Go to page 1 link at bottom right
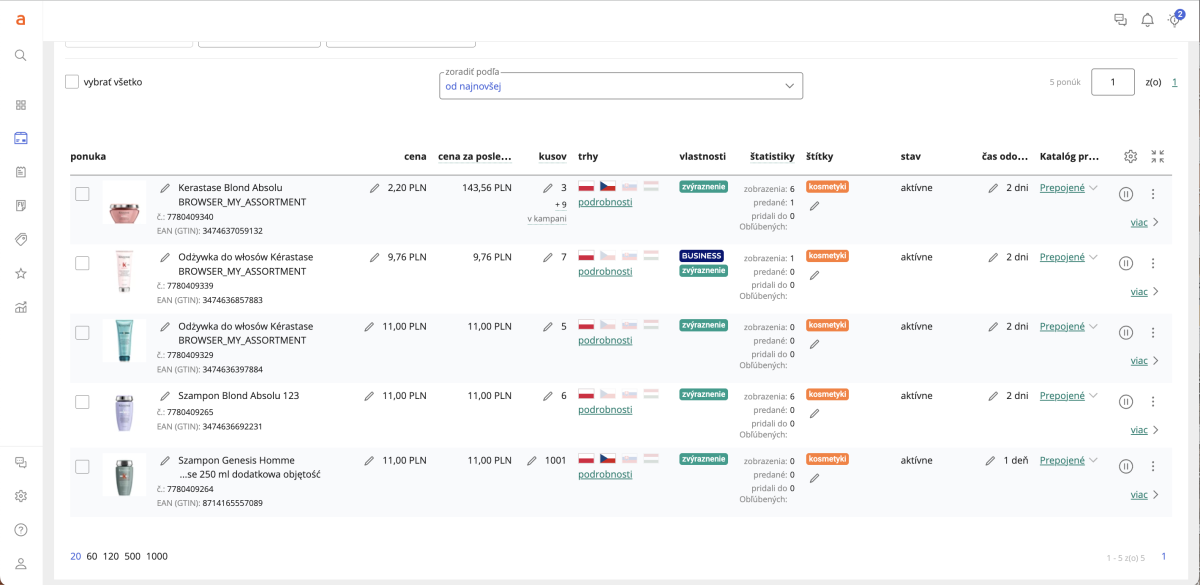The height and width of the screenshot is (585, 1200). pyautogui.click(x=1164, y=556)
